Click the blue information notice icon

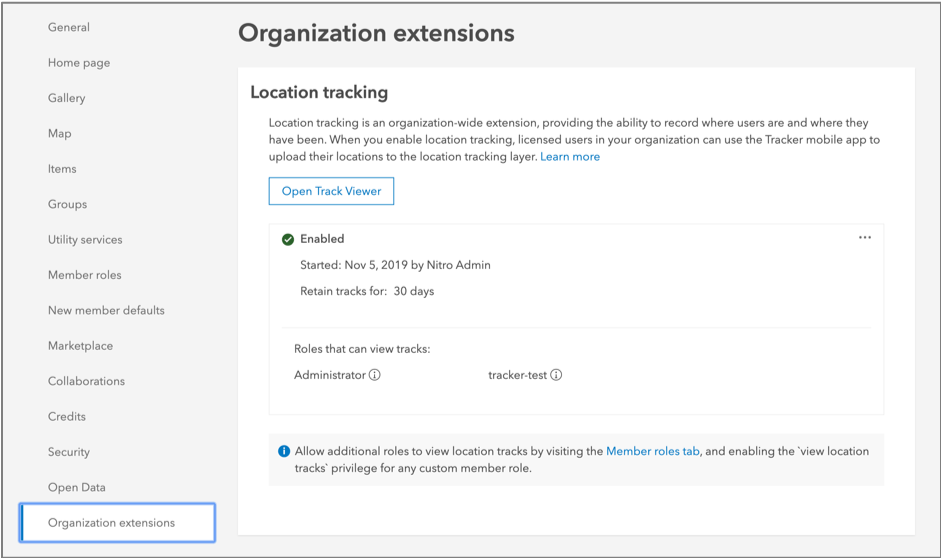284,452
